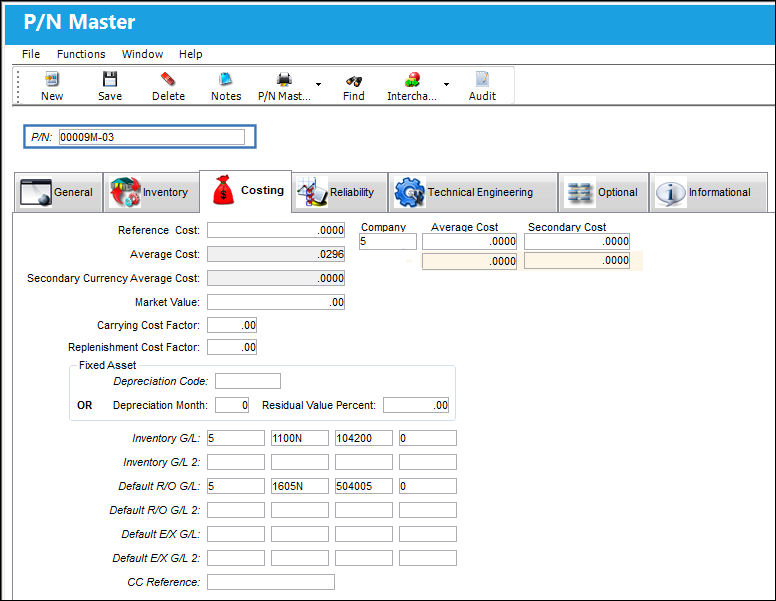Switch to the Inventory tab
Viewport: 776px width, 601px height.
[151, 193]
